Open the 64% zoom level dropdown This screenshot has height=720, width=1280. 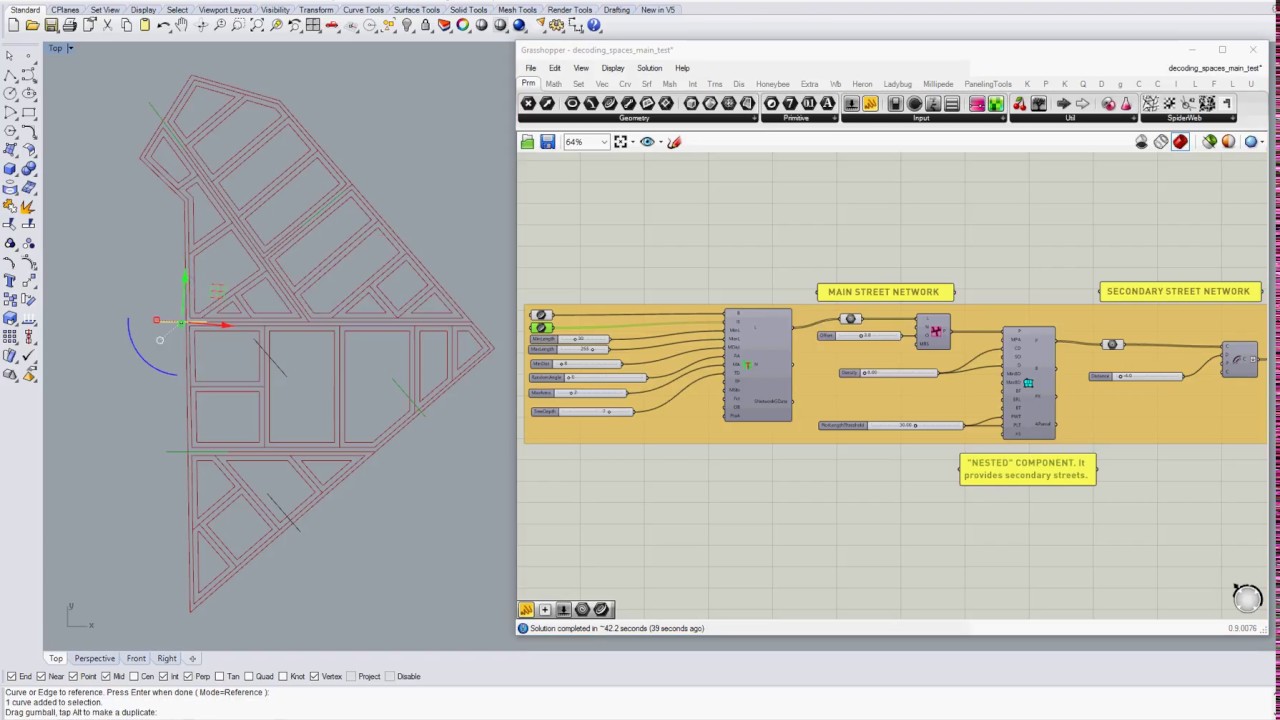coord(603,142)
